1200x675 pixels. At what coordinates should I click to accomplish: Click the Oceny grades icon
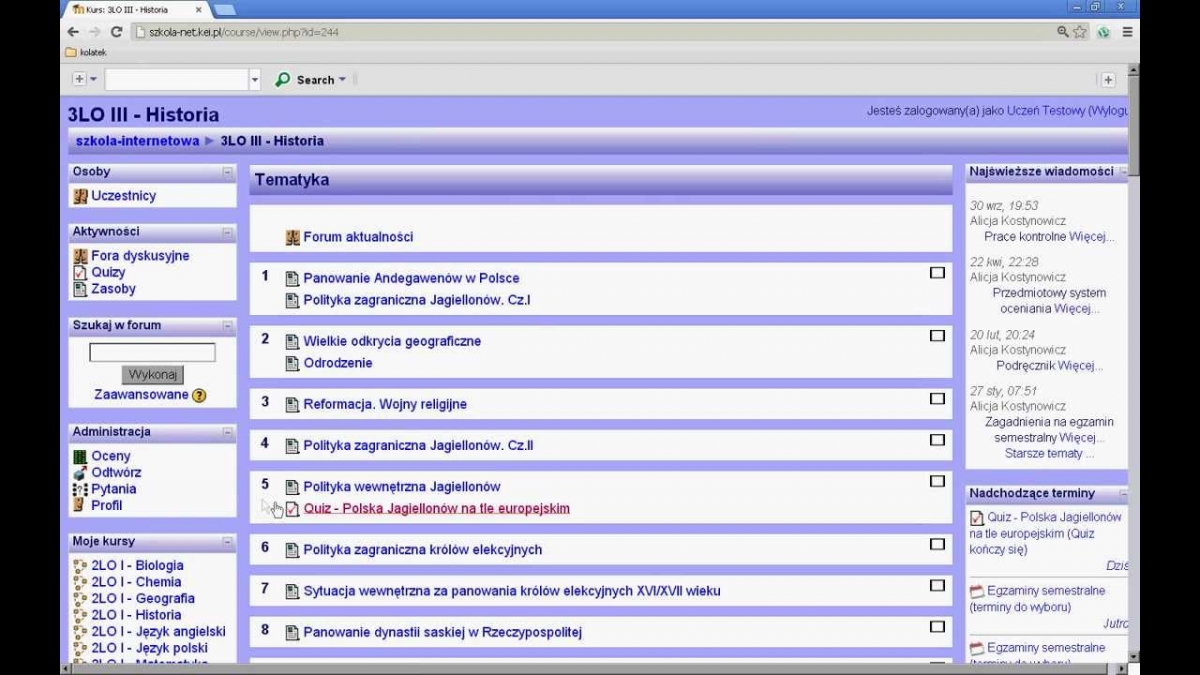(x=80, y=456)
